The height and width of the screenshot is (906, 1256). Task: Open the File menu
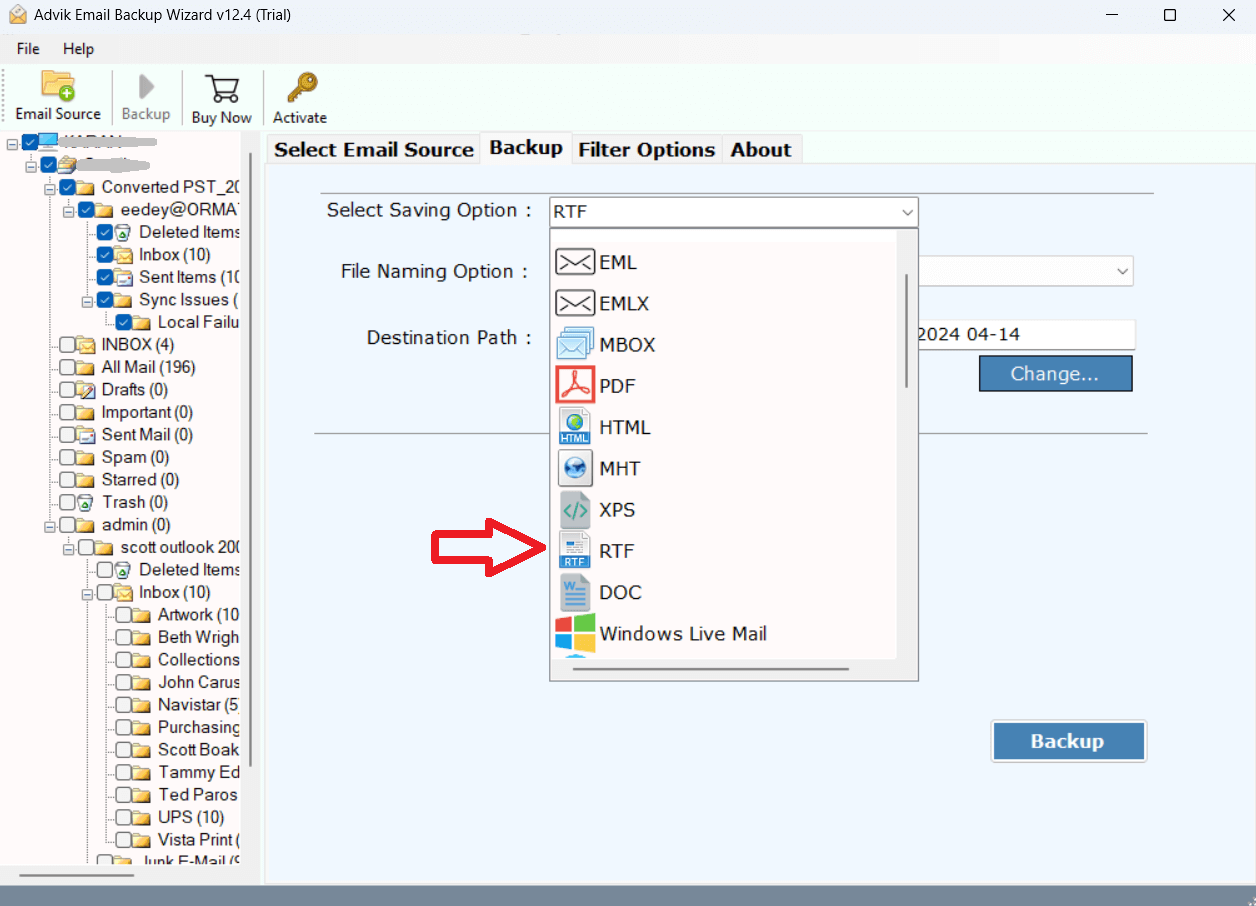point(28,48)
